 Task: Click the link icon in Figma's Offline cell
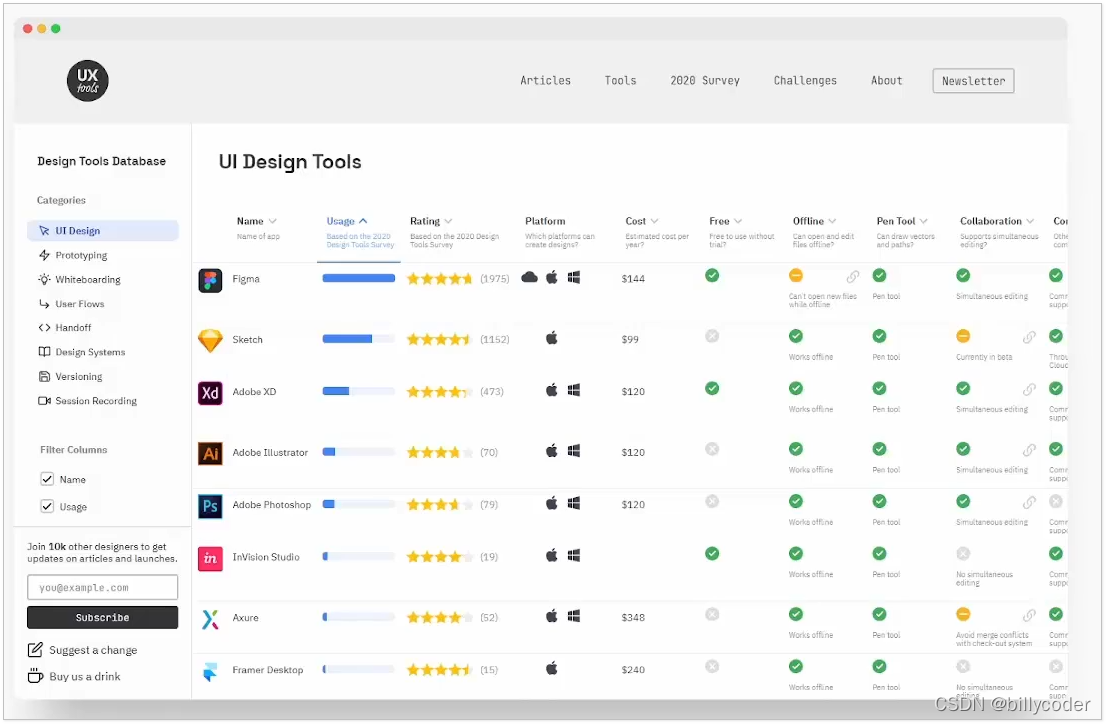pyautogui.click(x=853, y=276)
